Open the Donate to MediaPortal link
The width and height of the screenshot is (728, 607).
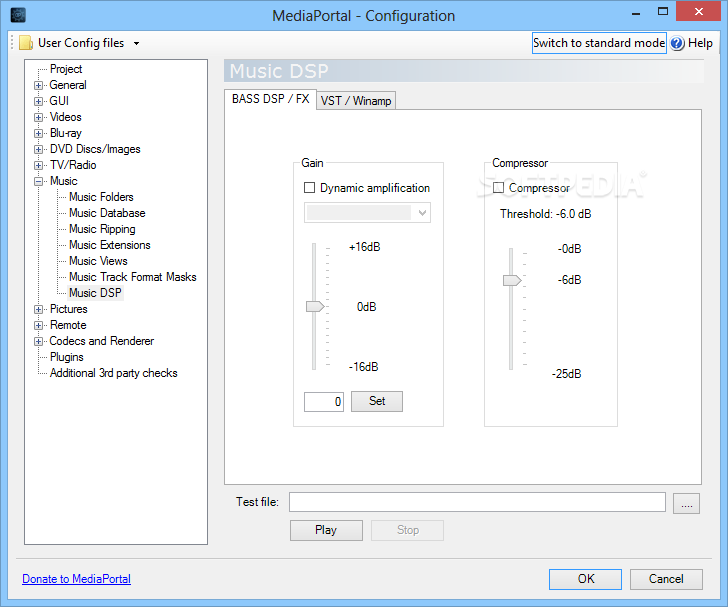click(x=77, y=579)
